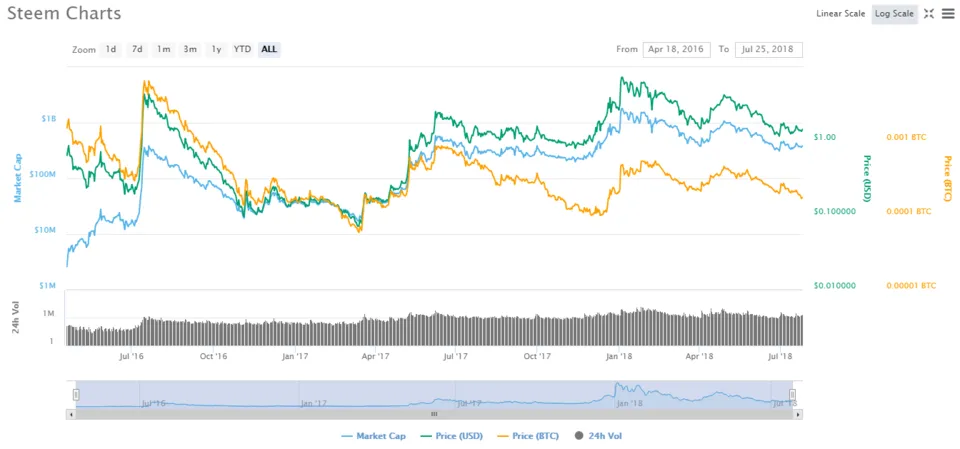Set zoom to 1m
The width and height of the screenshot is (960, 449).
pos(163,49)
